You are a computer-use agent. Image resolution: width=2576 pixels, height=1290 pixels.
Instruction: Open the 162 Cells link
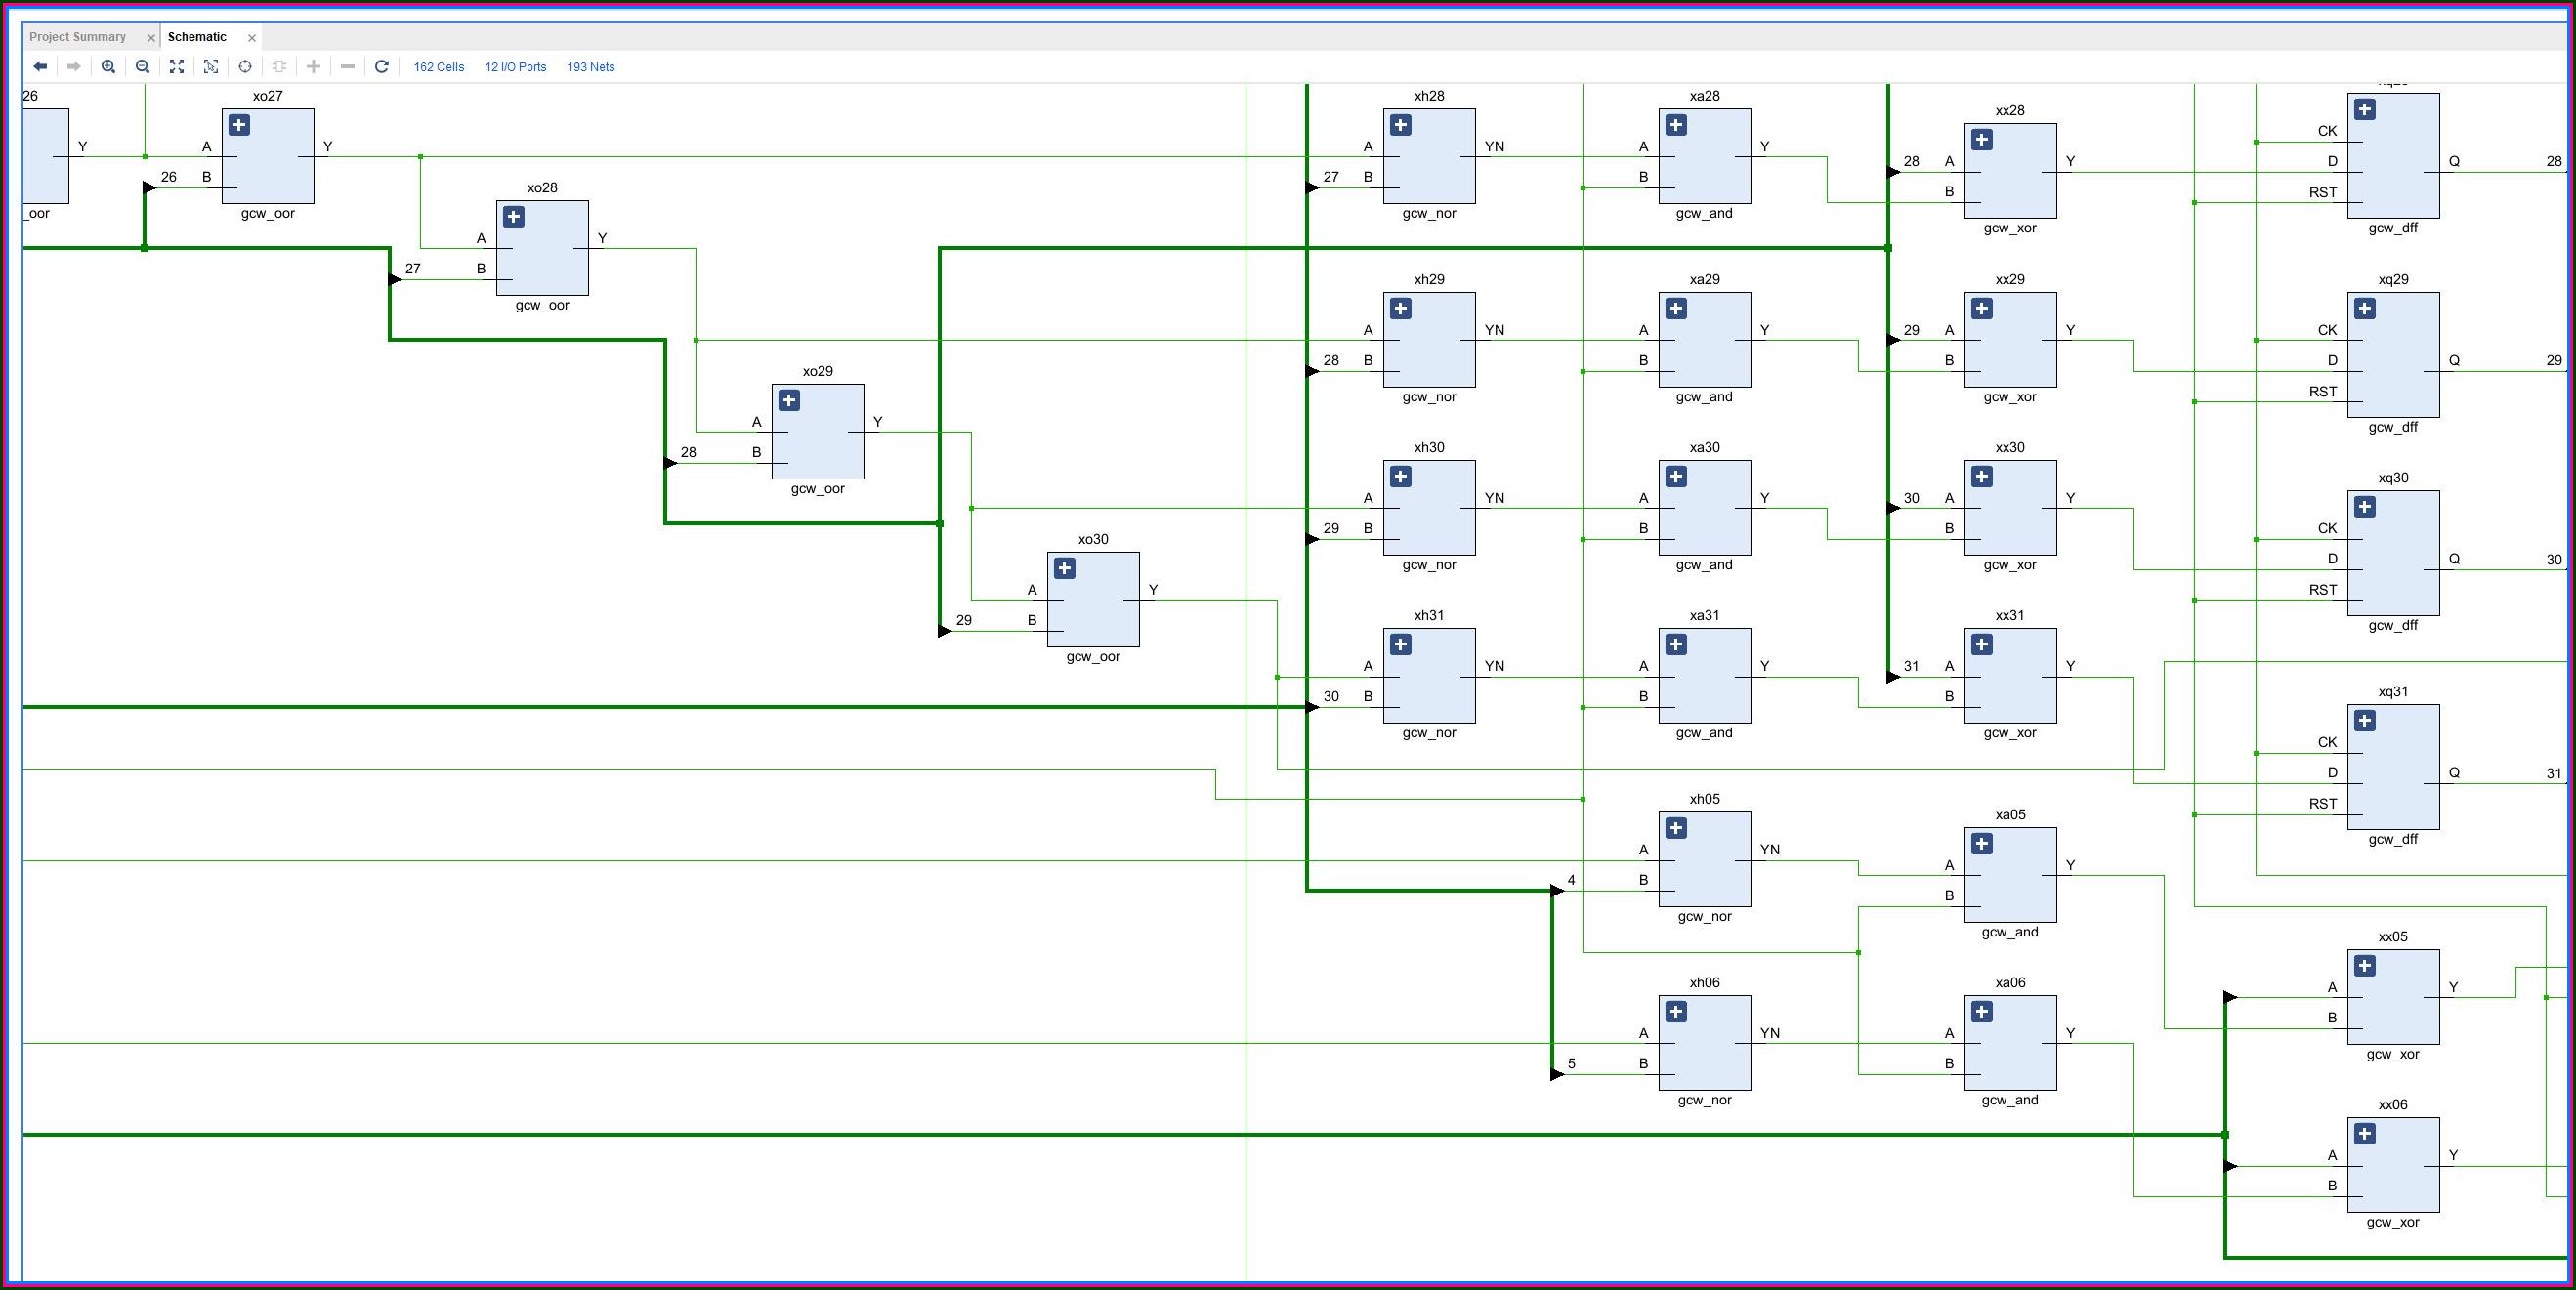pos(439,67)
